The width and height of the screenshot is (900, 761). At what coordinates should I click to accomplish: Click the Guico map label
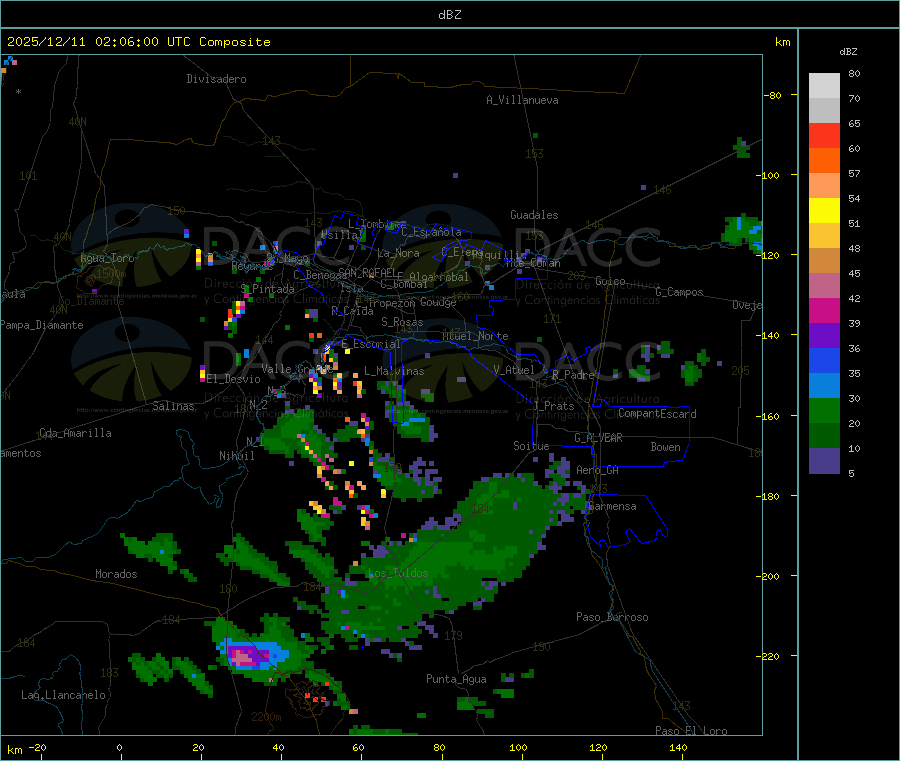tap(610, 281)
